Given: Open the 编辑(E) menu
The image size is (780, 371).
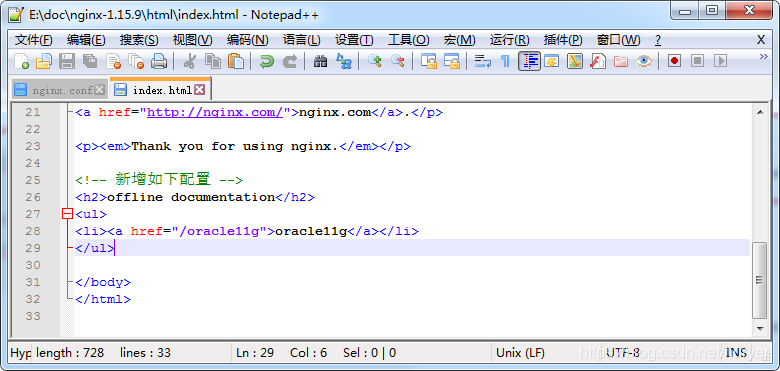Looking at the screenshot, I should [x=86, y=40].
